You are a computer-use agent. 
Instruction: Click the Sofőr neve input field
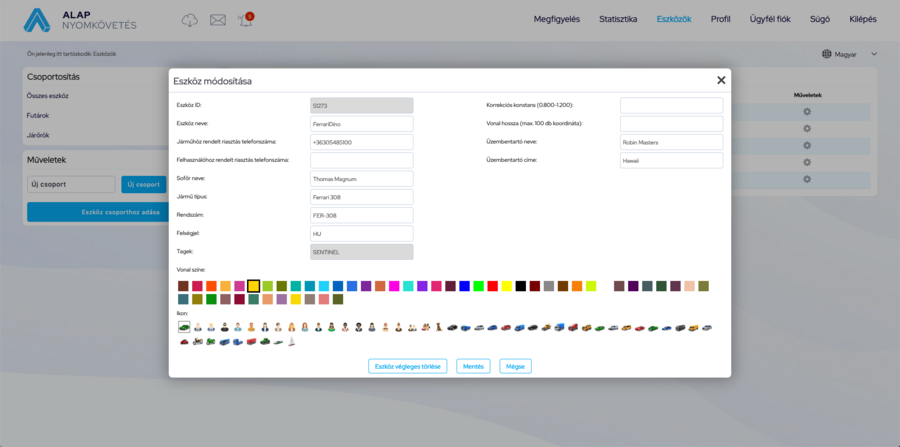tap(361, 179)
